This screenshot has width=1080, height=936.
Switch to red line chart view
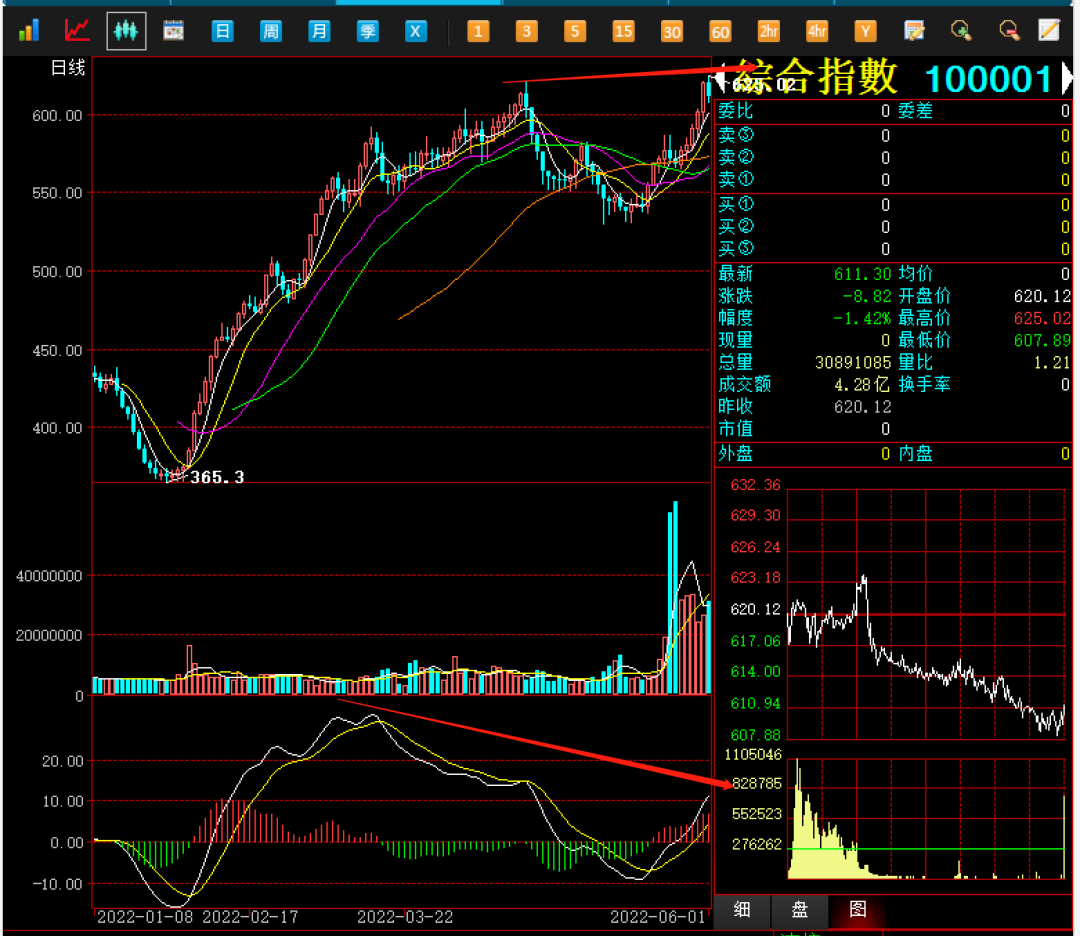[x=76, y=30]
